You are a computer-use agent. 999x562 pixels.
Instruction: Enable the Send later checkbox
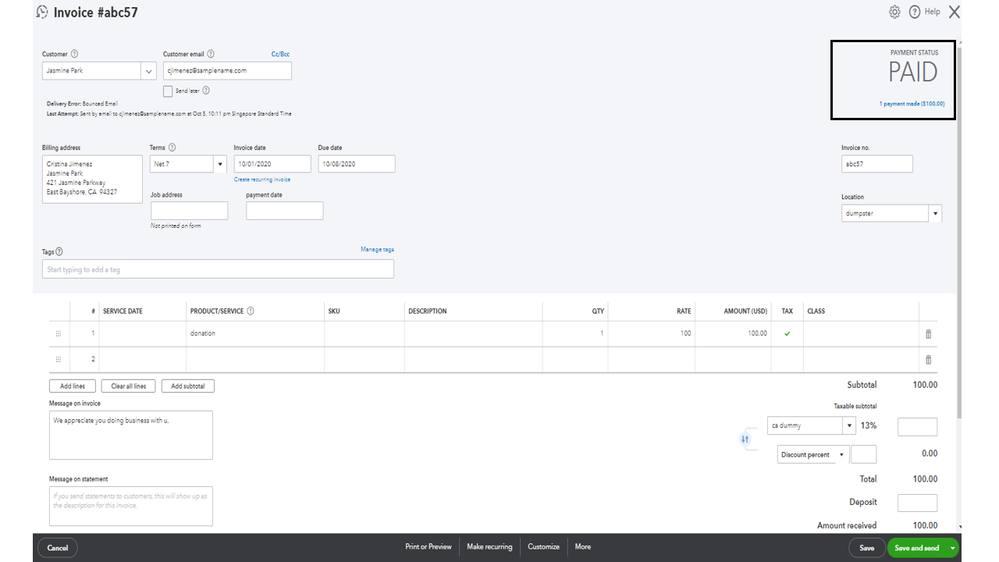point(168,91)
